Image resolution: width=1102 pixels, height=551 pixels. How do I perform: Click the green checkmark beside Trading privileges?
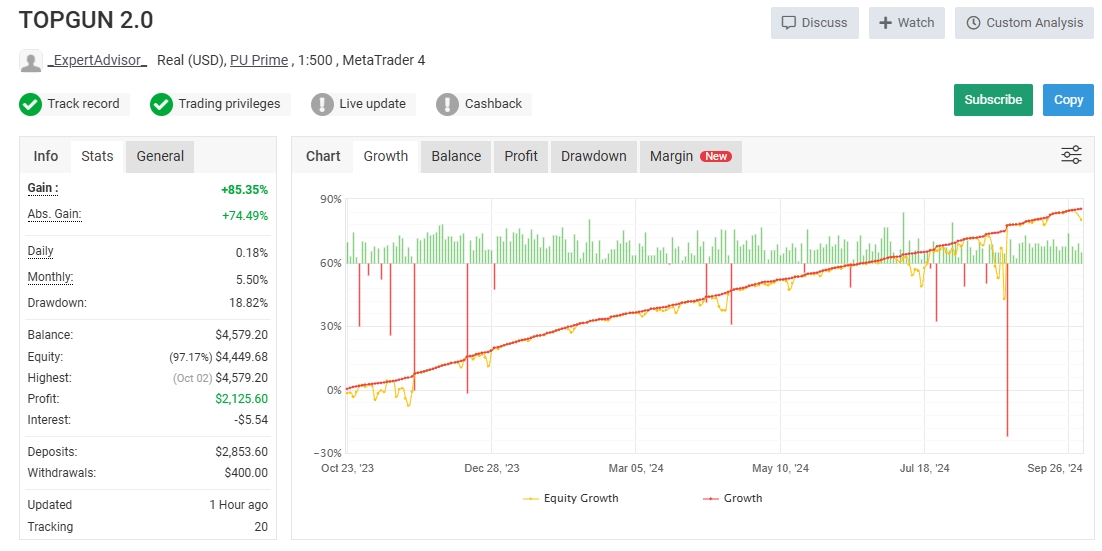tap(161, 105)
